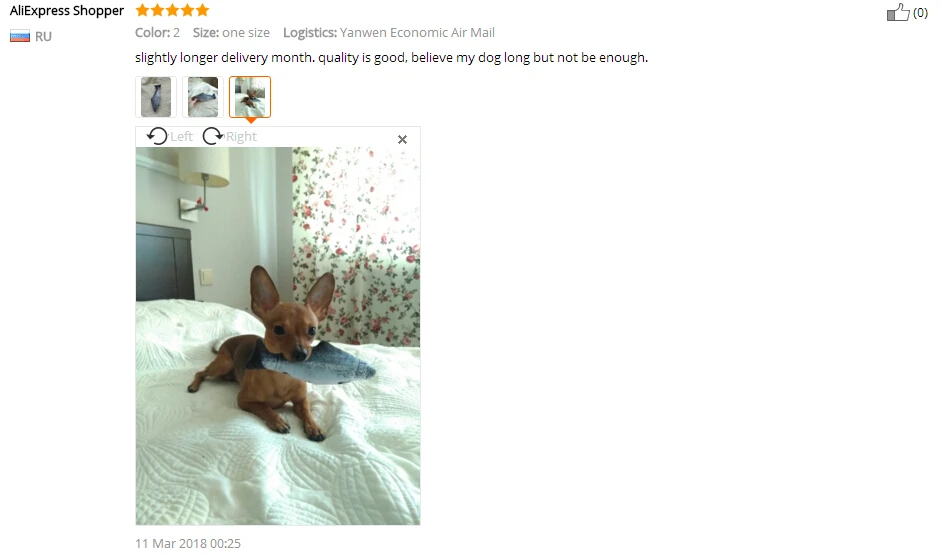The height and width of the screenshot is (558, 942).
Task: Click the 'Right' rotate label
Action: click(242, 137)
